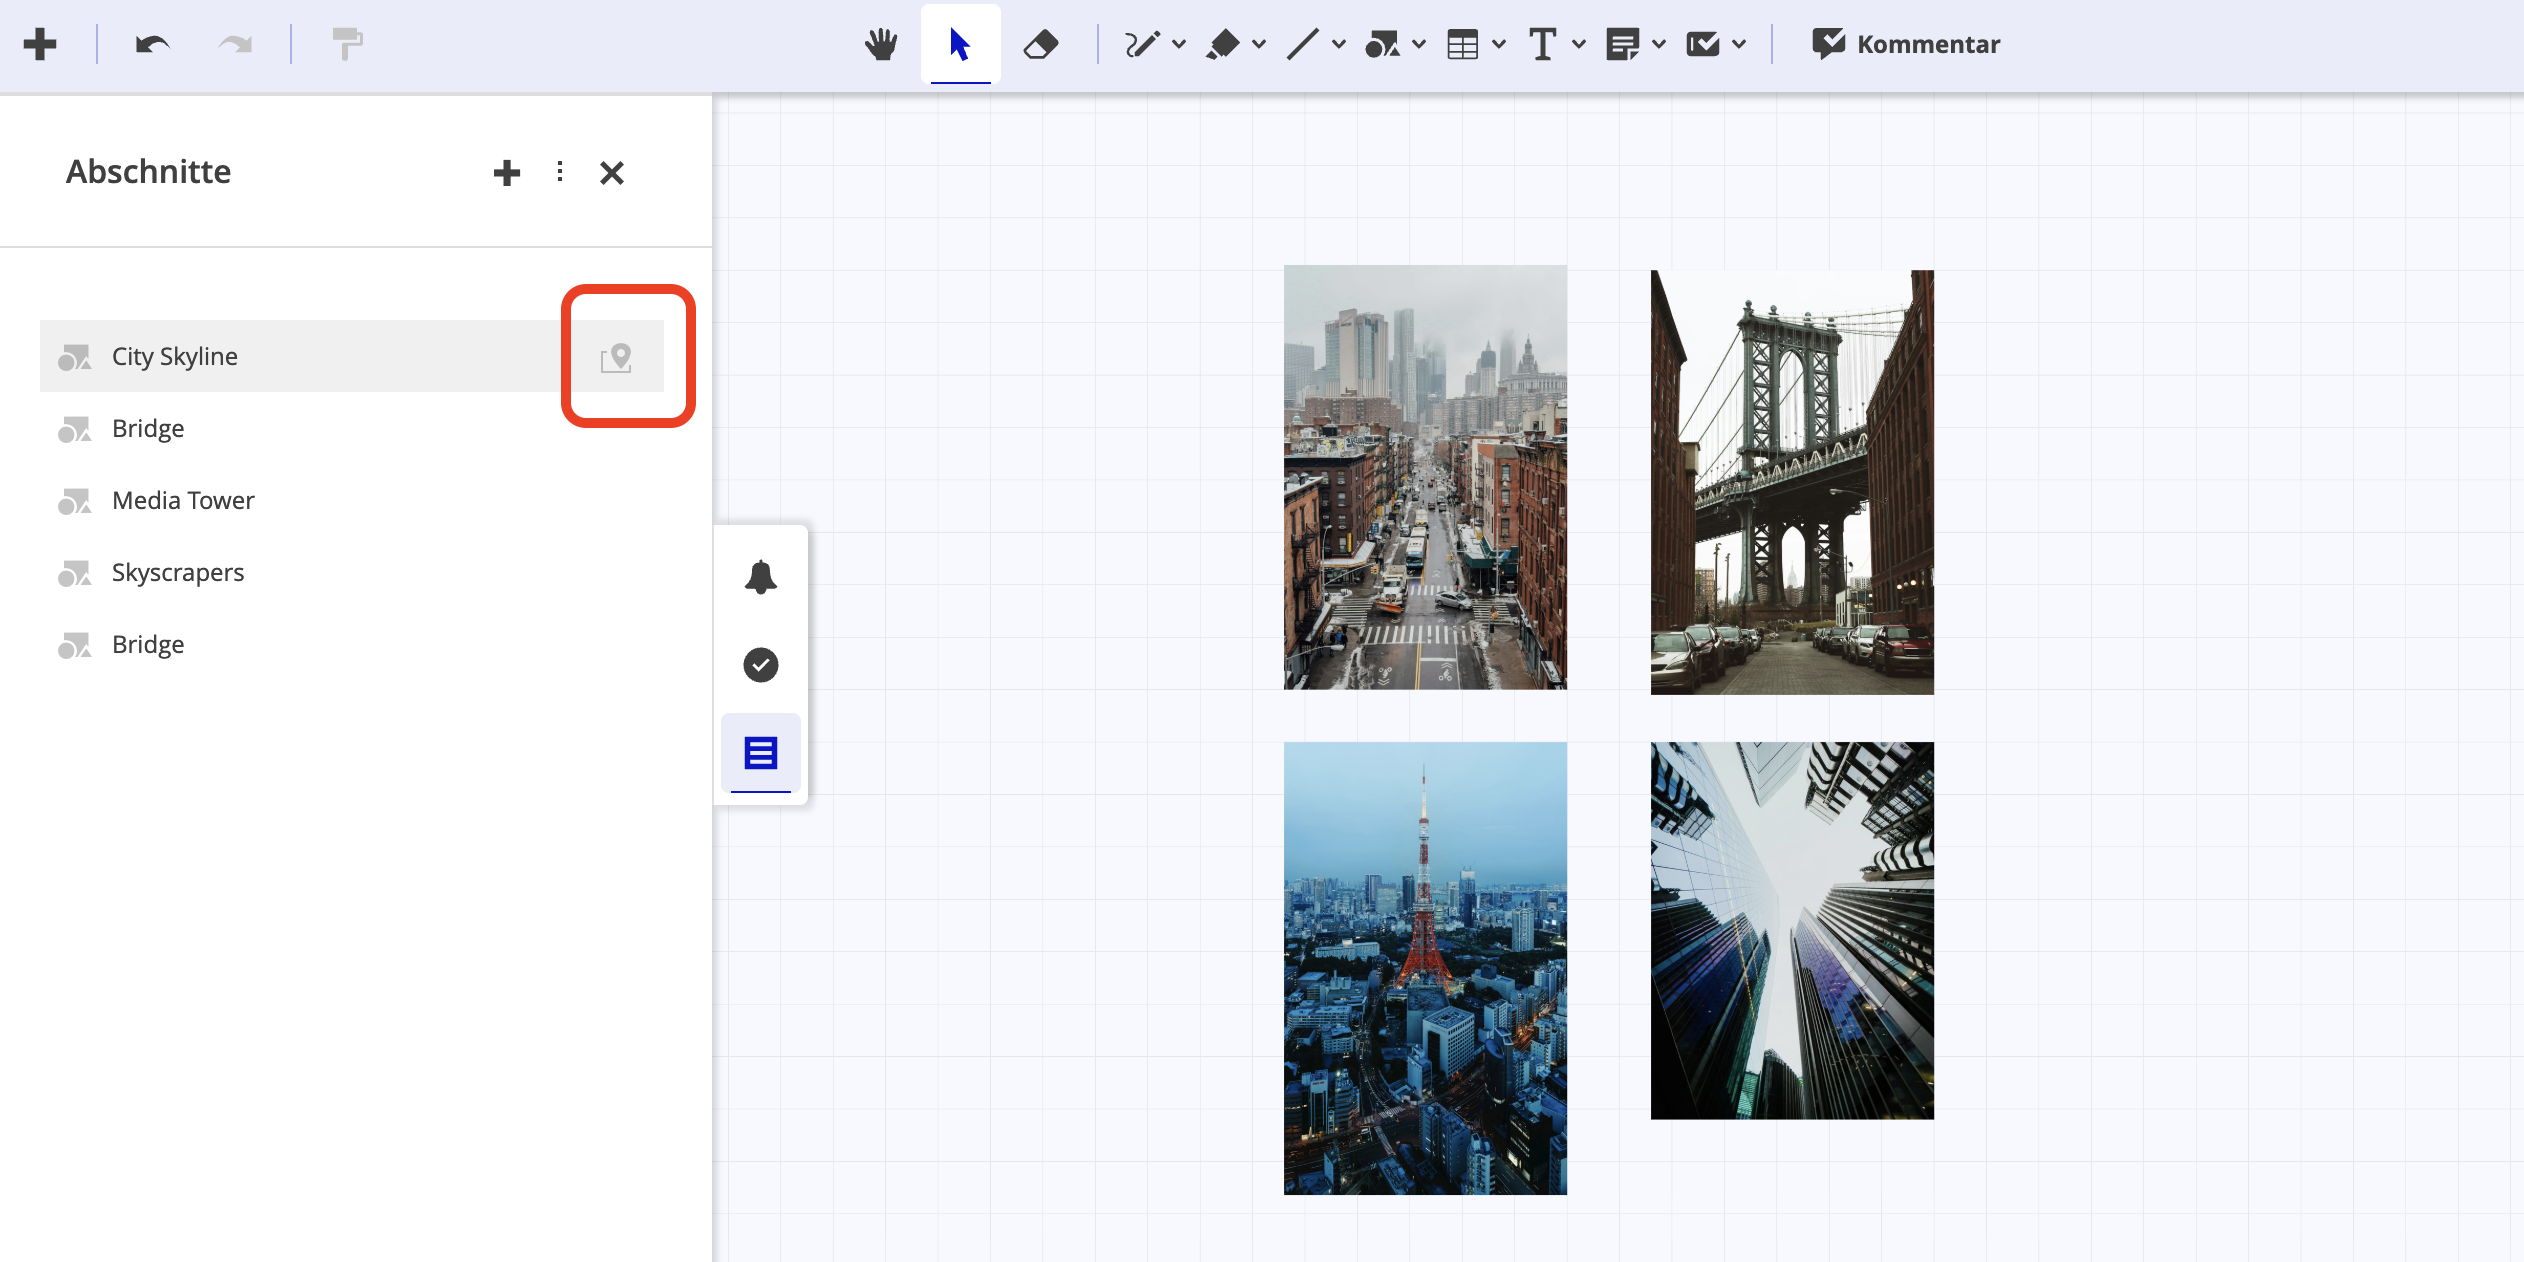The width and height of the screenshot is (2524, 1262).
Task: Open the Sticky note tool
Action: (1622, 44)
